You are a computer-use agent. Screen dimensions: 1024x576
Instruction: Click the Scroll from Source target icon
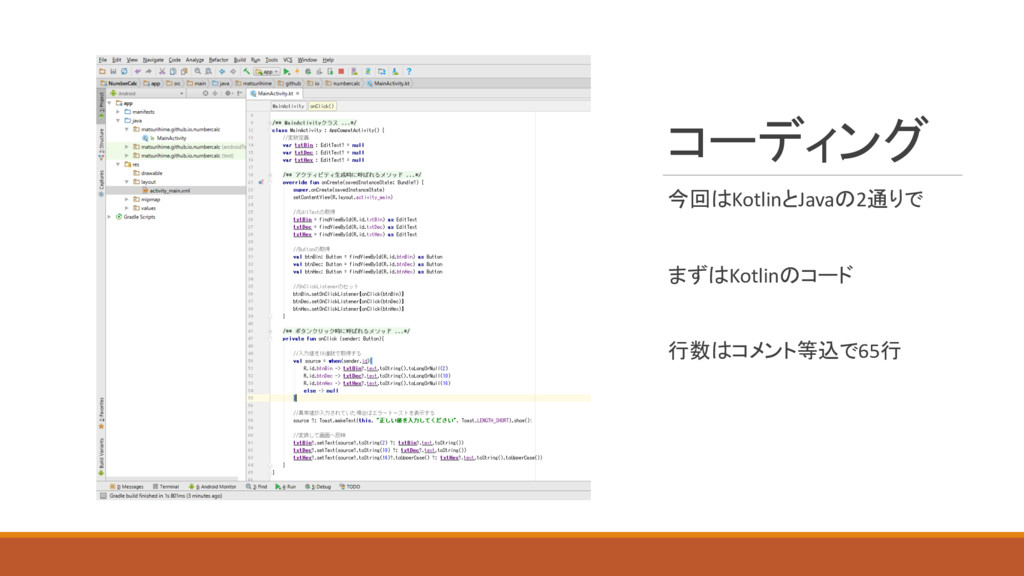coord(205,93)
